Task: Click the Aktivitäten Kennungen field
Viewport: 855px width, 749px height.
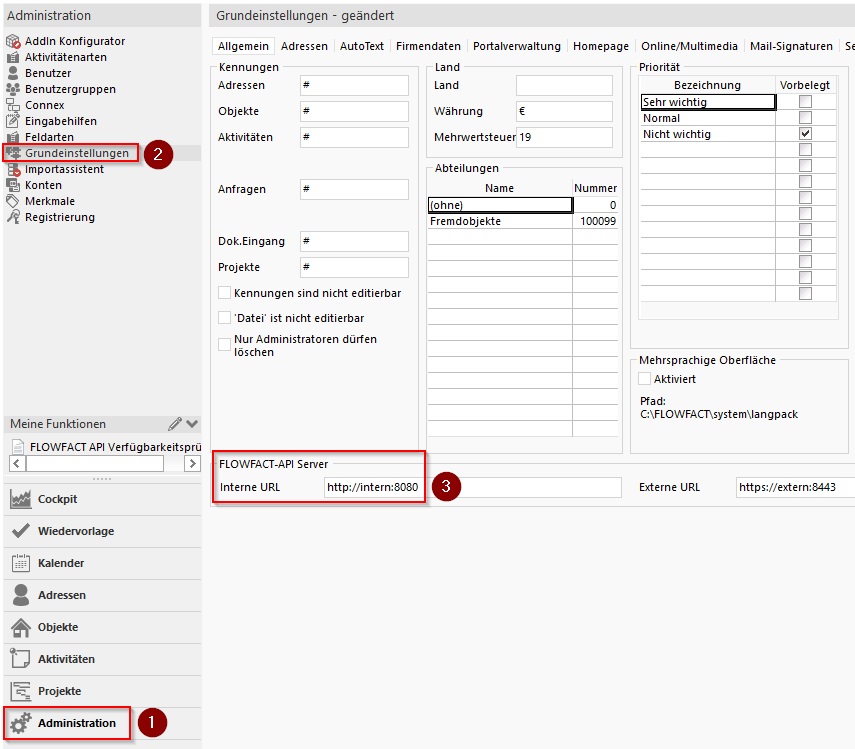Action: point(354,137)
